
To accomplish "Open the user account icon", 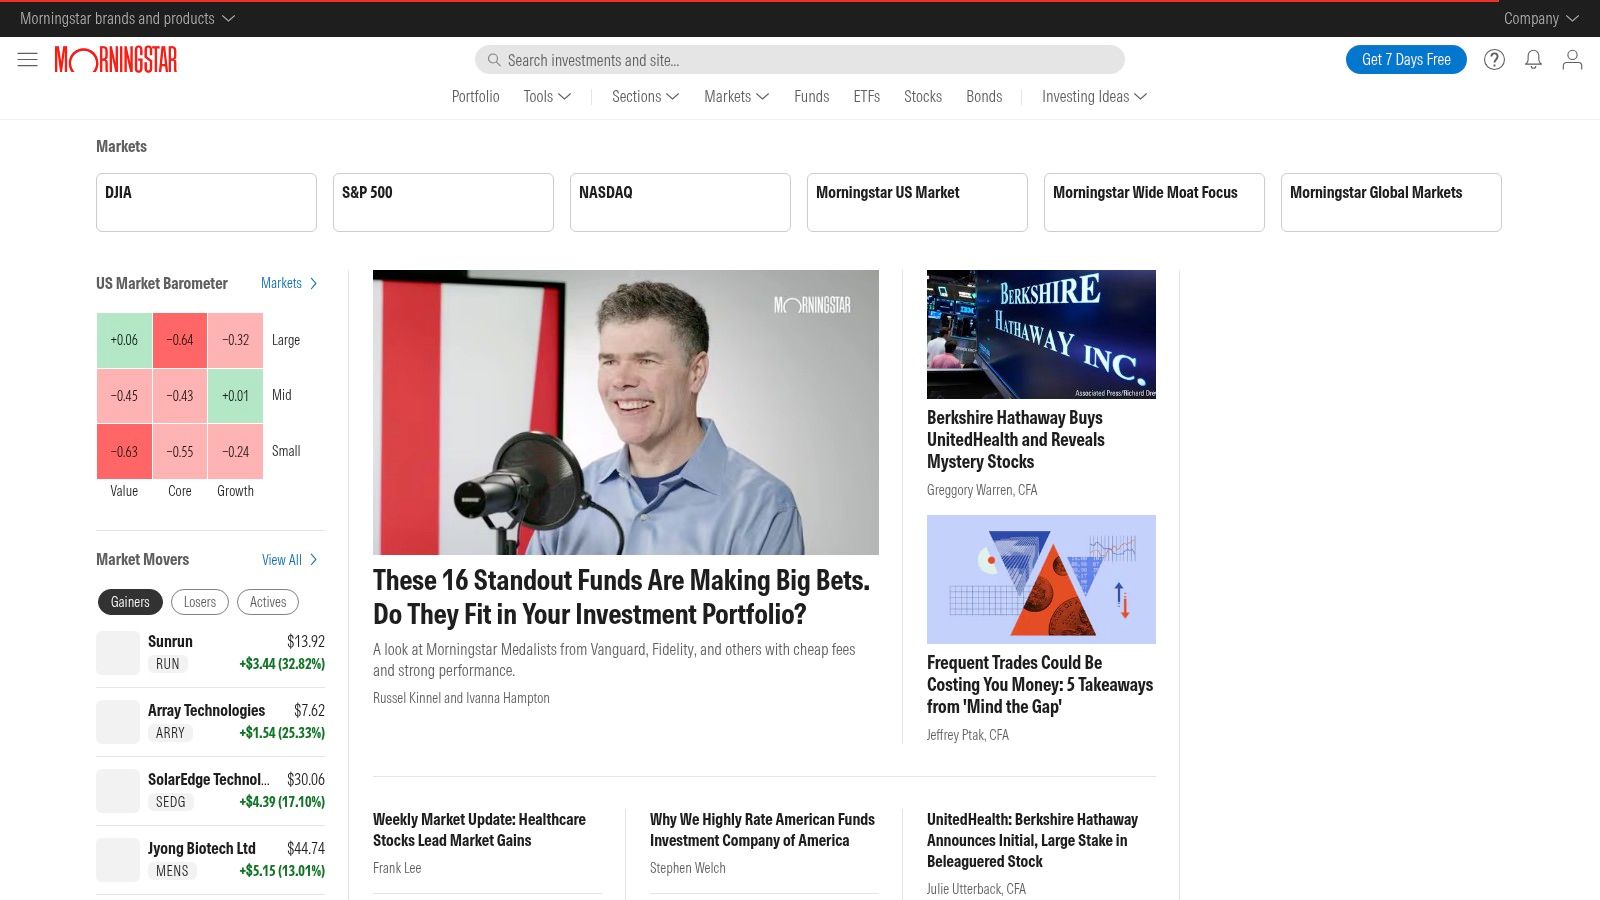I will tap(1572, 60).
